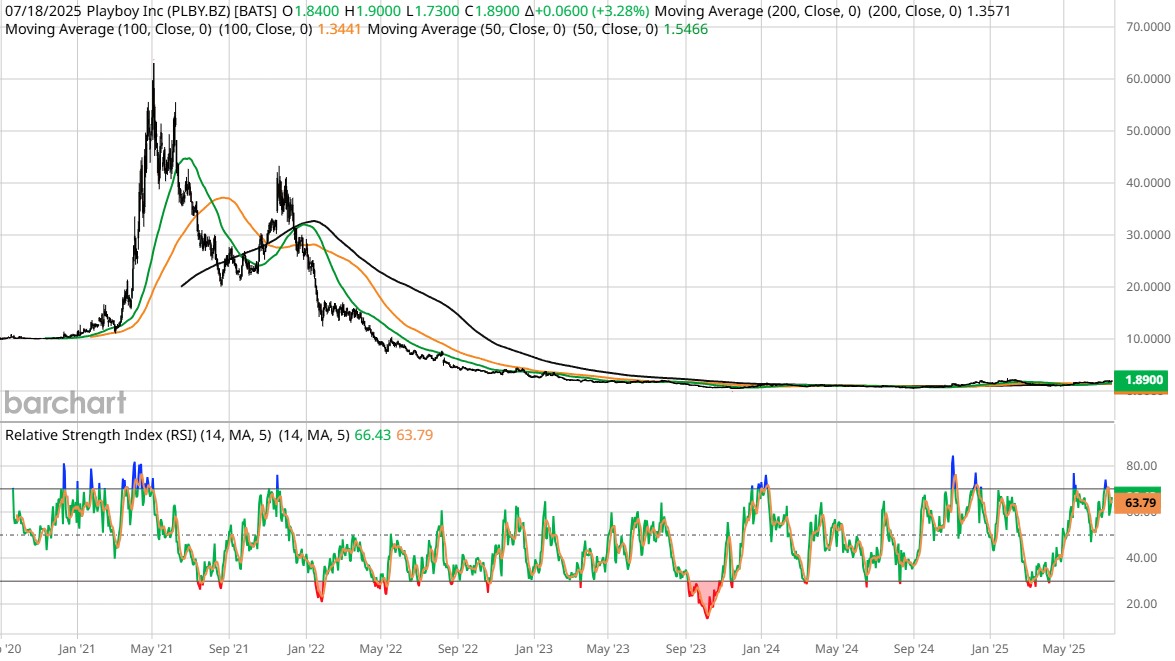1175x661 pixels.
Task: Click the high price H1.9000
Action: [372, 11]
